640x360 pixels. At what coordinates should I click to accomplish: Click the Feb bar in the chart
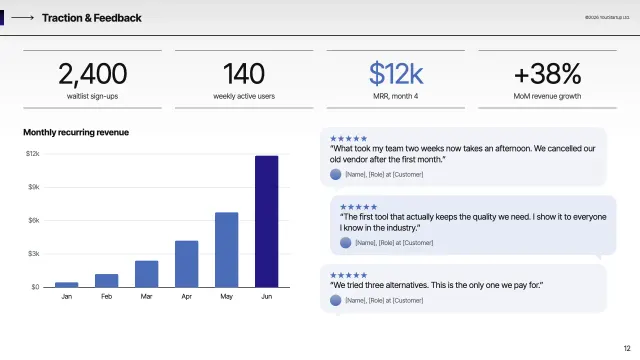click(107, 280)
